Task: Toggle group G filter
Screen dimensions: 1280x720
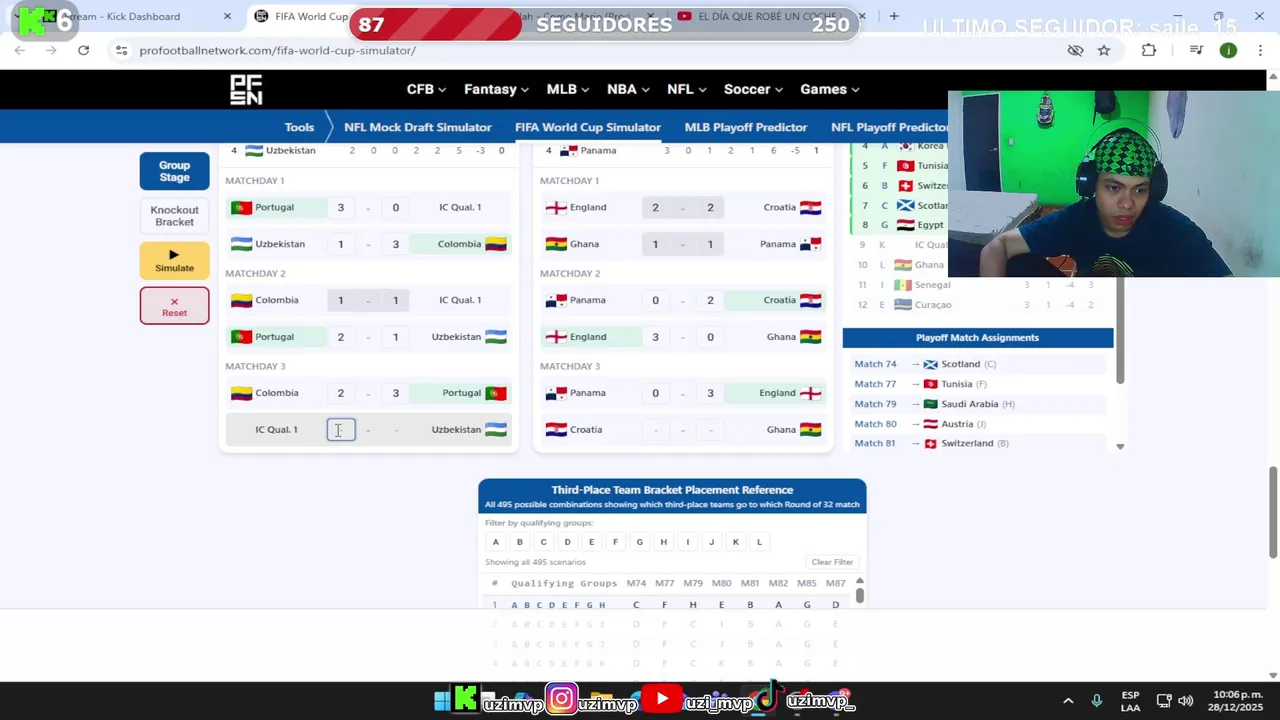Action: coord(639,542)
